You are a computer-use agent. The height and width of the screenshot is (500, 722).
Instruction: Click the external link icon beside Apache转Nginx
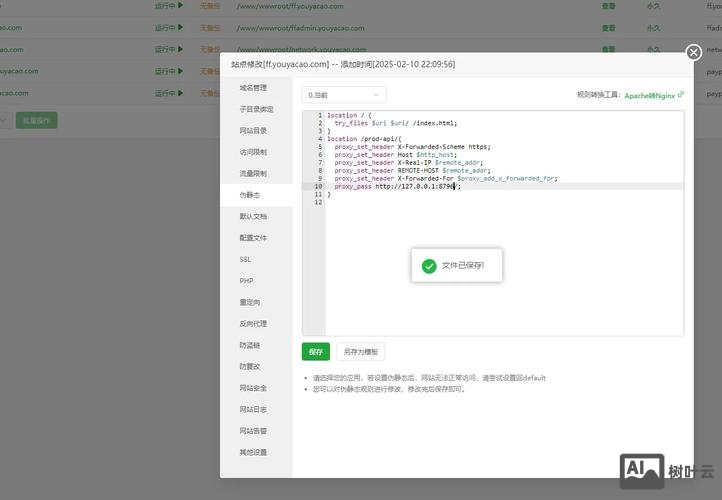pyautogui.click(x=681, y=95)
